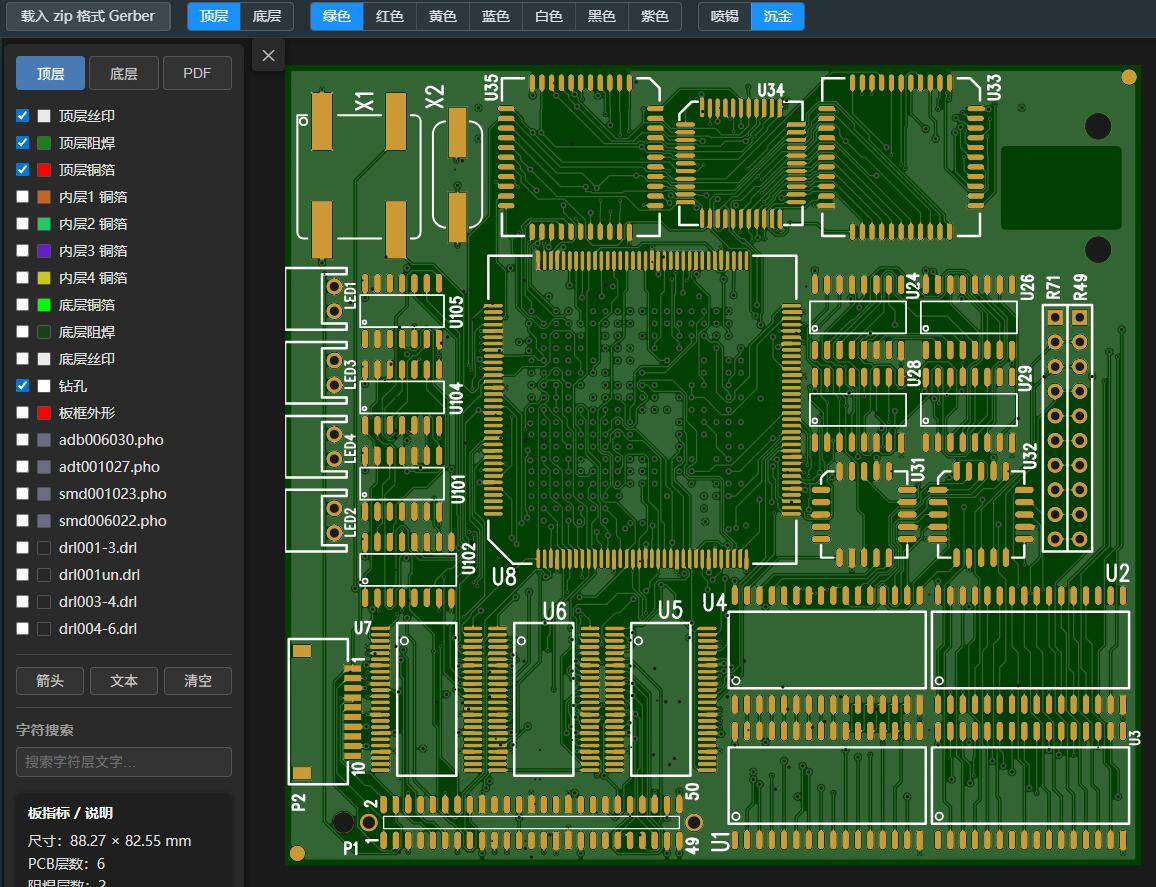Screen dimensions: 1156x887
Task: Enable the 内层1 铜箔 layer checkbox
Action: click(x=23, y=197)
